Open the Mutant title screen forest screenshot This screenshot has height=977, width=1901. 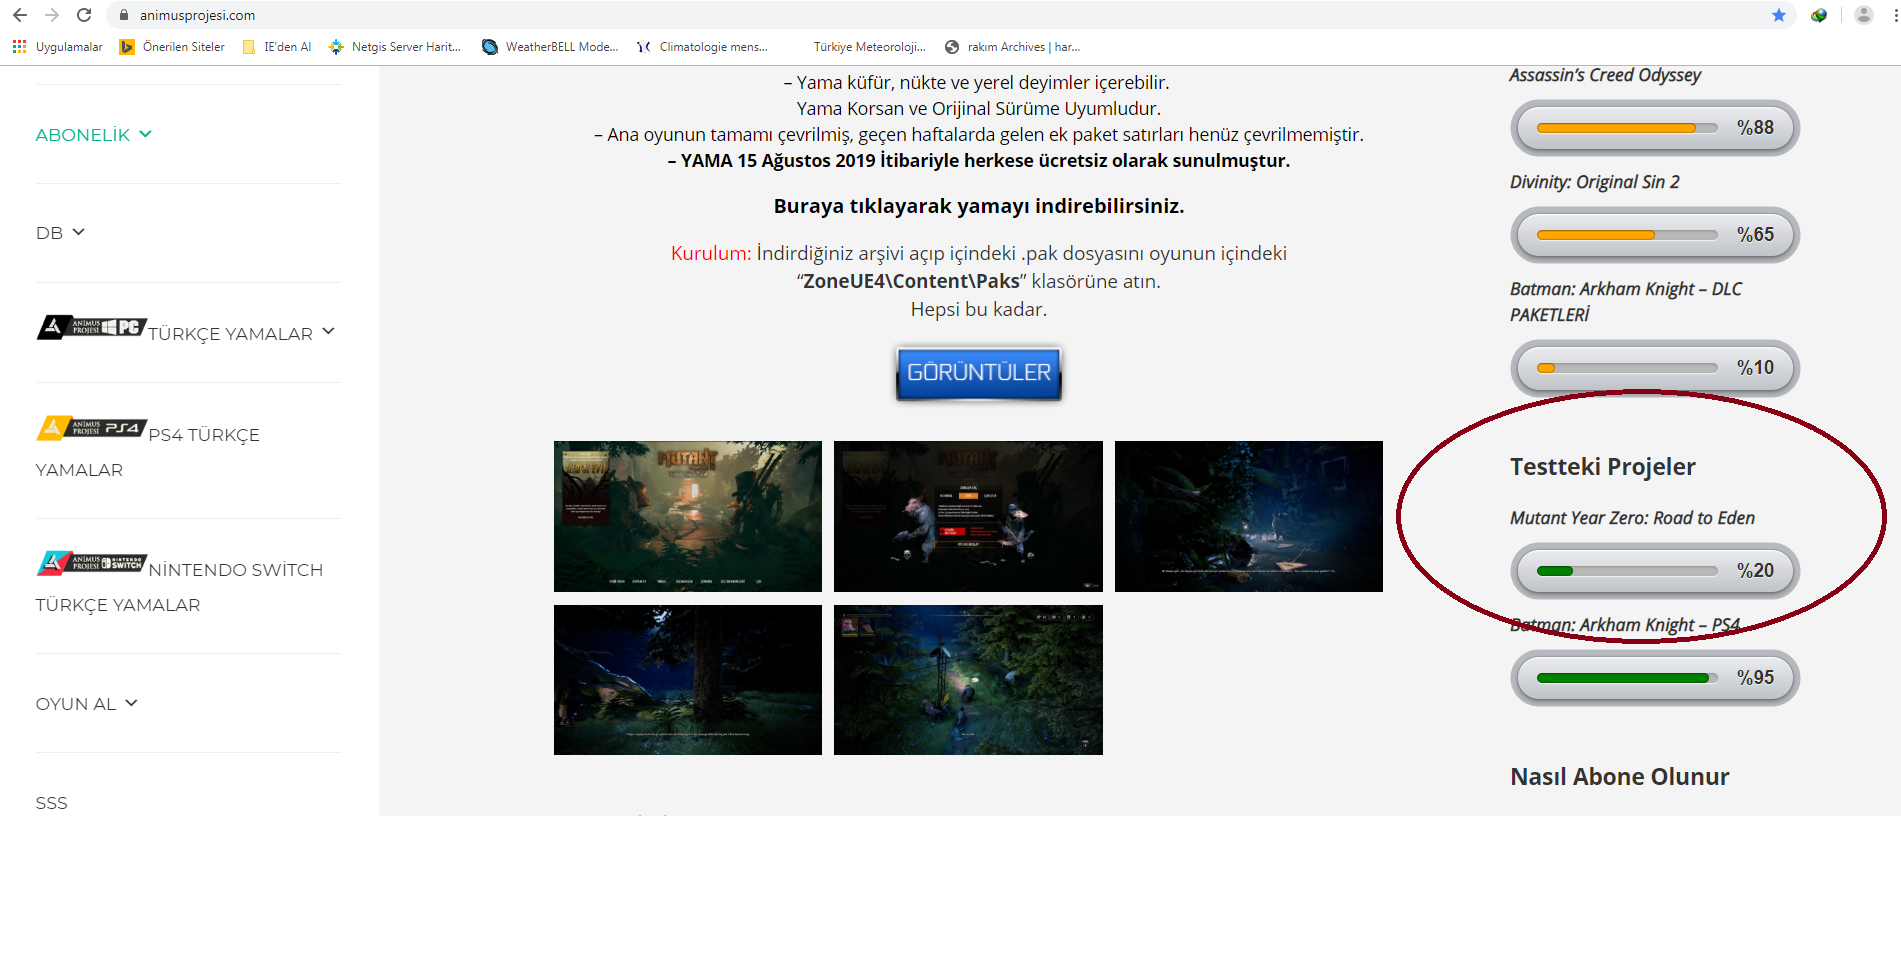688,516
